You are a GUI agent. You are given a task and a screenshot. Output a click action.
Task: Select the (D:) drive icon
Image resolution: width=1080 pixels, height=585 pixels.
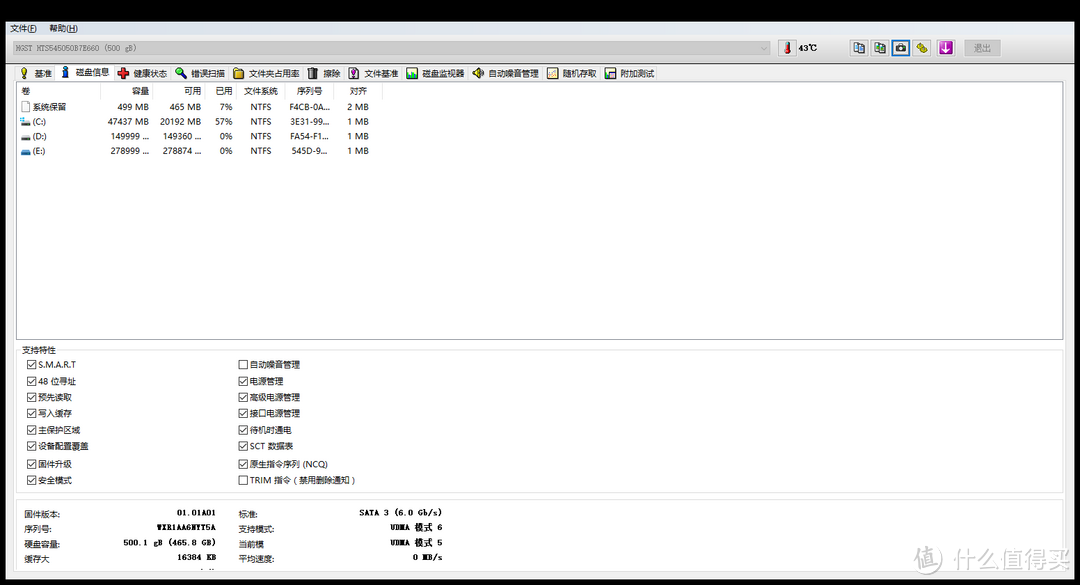pos(25,136)
